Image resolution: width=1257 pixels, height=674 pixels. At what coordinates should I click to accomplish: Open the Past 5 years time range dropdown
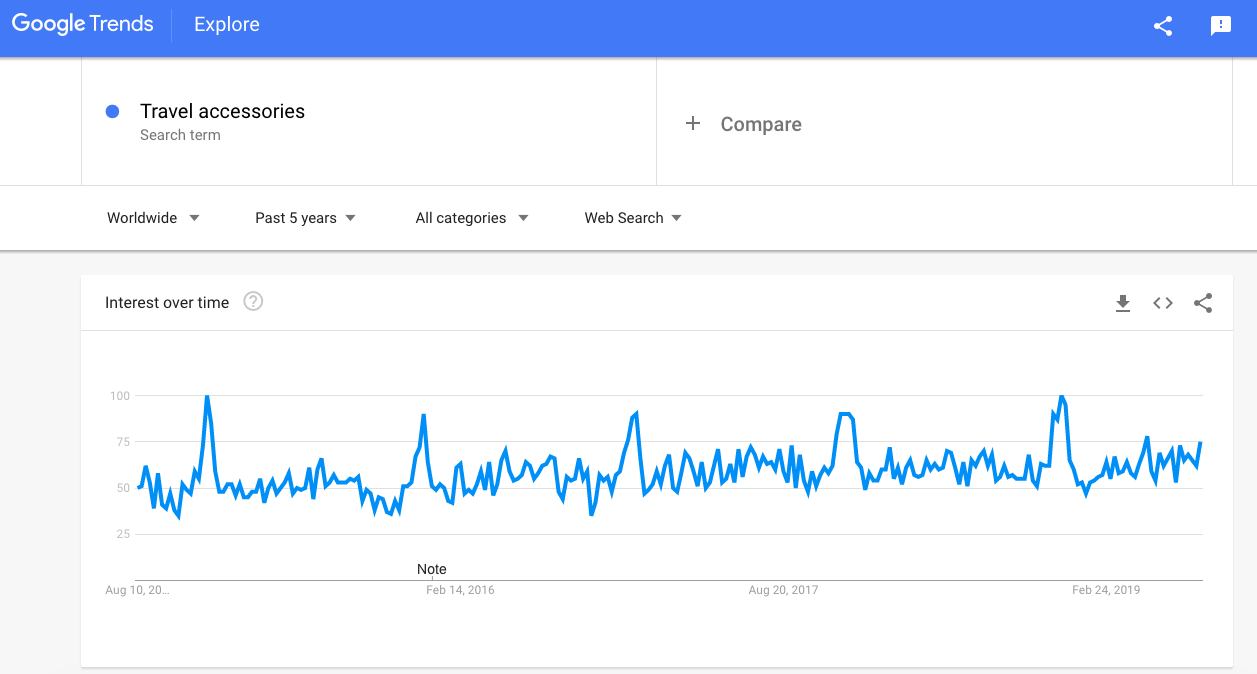click(305, 218)
